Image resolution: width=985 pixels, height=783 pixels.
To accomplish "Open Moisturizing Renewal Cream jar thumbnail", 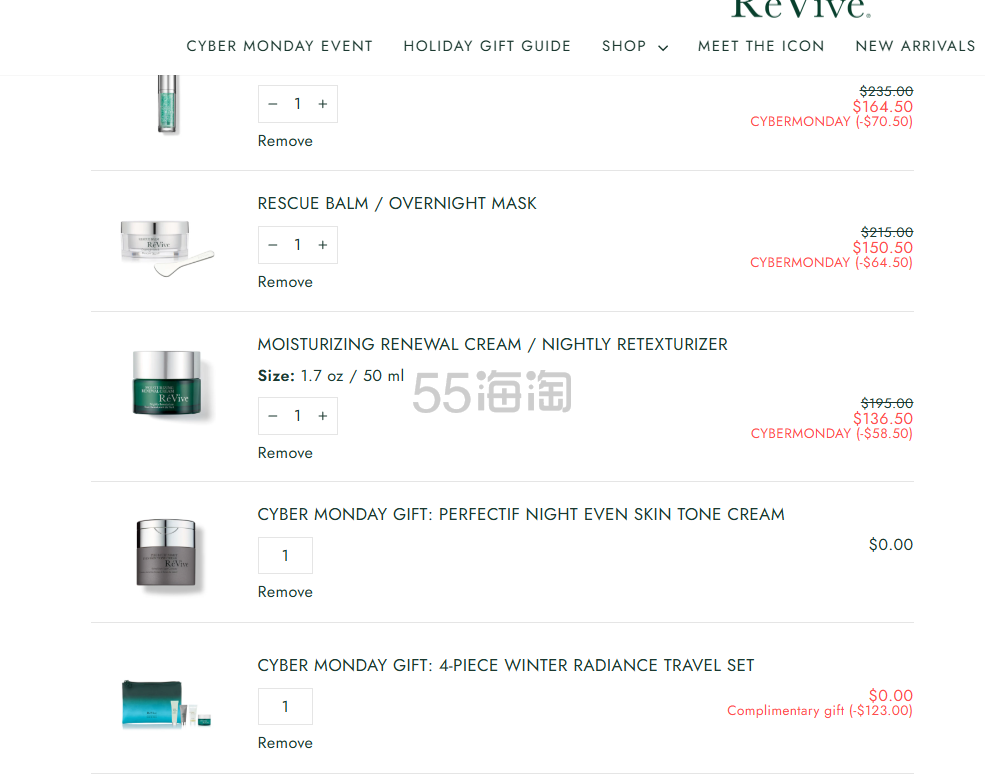I will (167, 383).
